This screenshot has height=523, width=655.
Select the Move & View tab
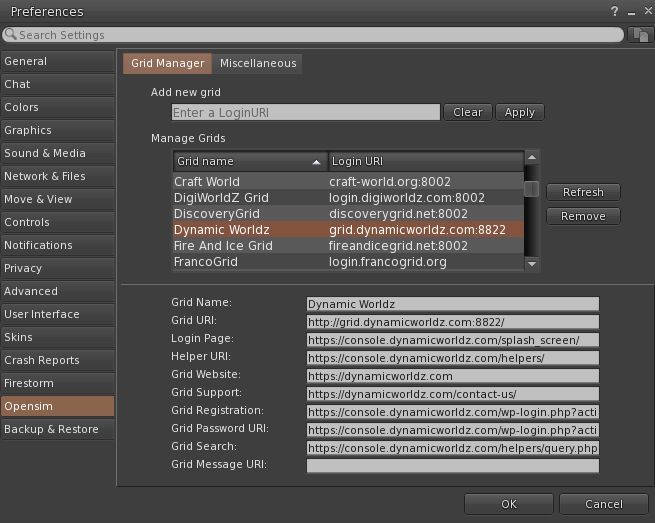[58, 199]
